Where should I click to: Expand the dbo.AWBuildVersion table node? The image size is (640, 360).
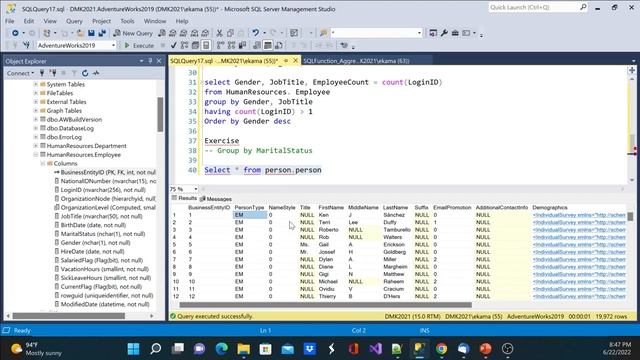(x=36, y=119)
